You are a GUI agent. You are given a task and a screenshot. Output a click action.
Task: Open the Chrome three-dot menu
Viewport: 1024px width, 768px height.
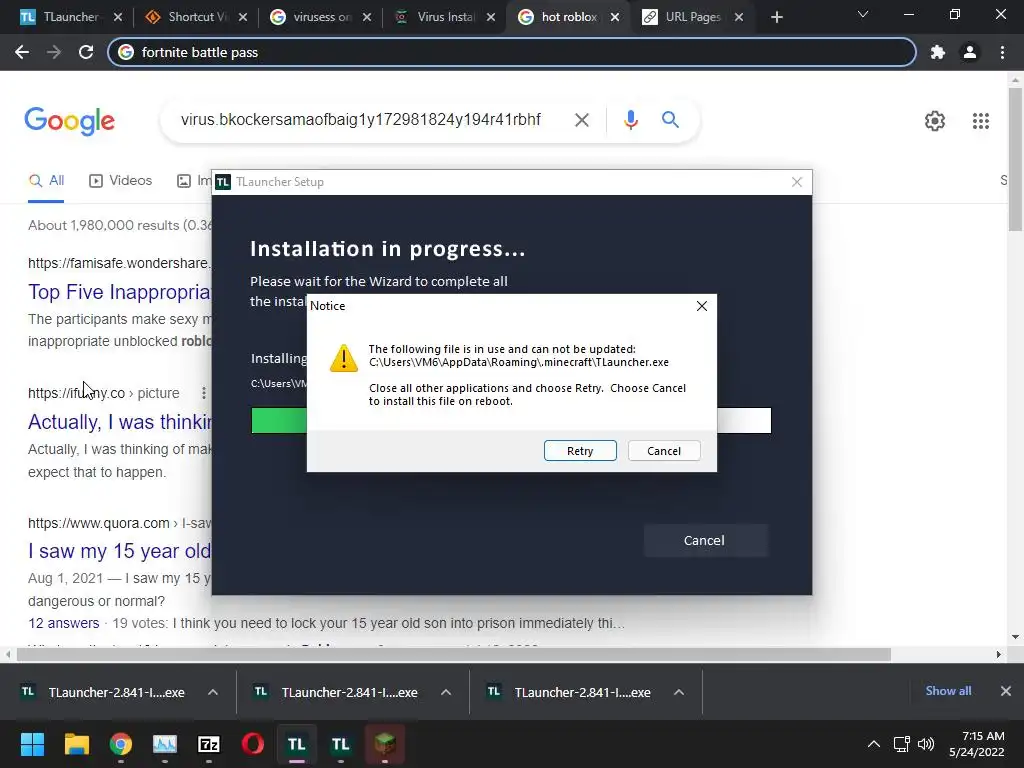click(x=1002, y=52)
